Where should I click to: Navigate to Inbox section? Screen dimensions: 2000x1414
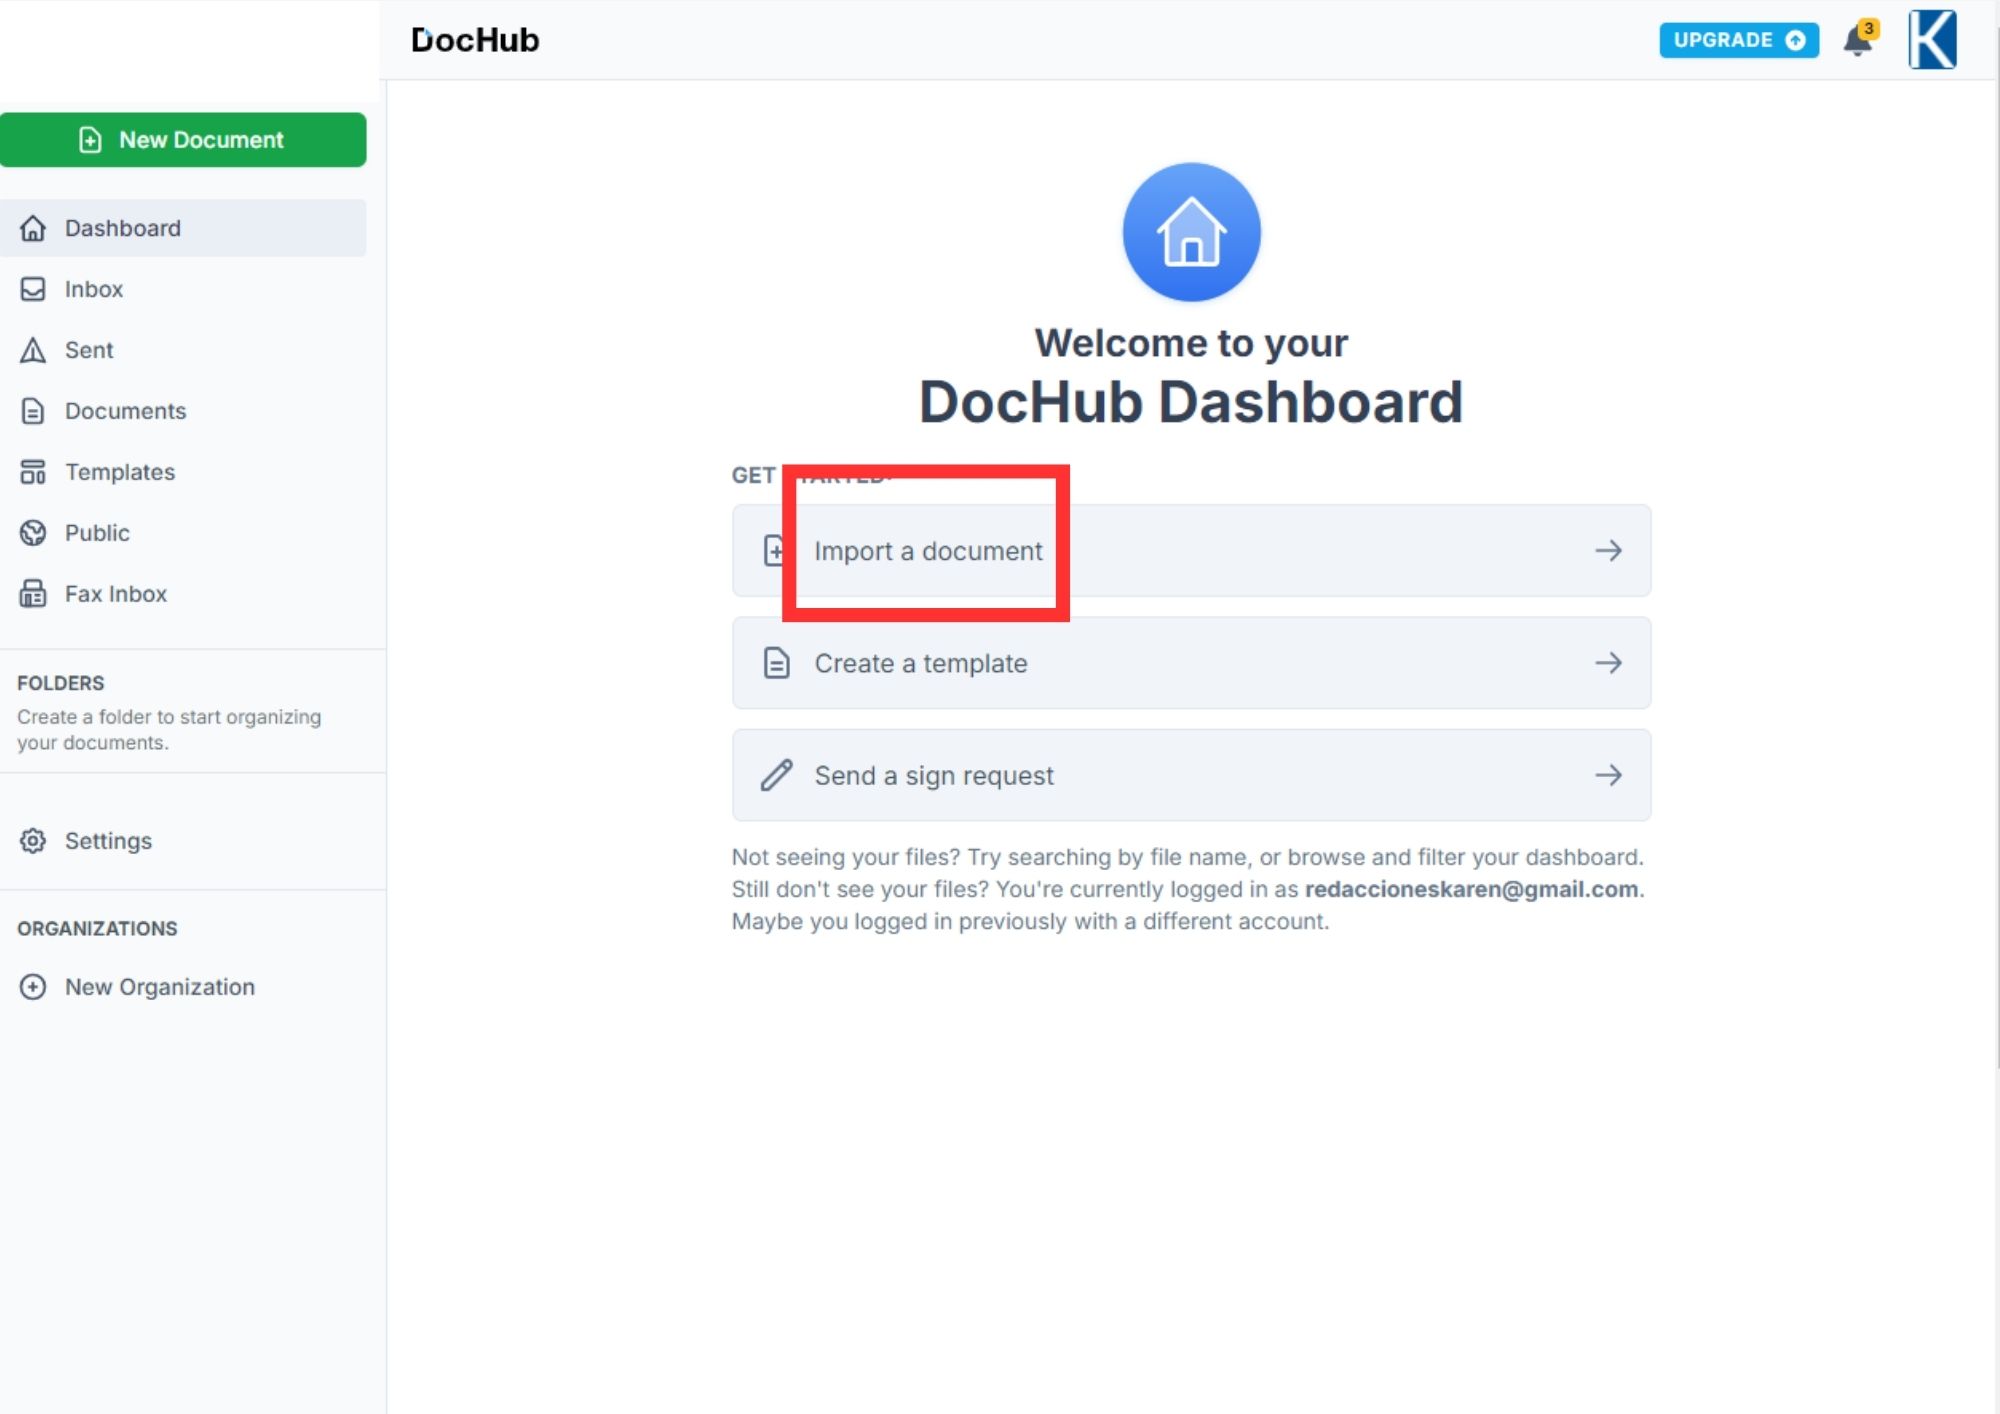pos(92,288)
